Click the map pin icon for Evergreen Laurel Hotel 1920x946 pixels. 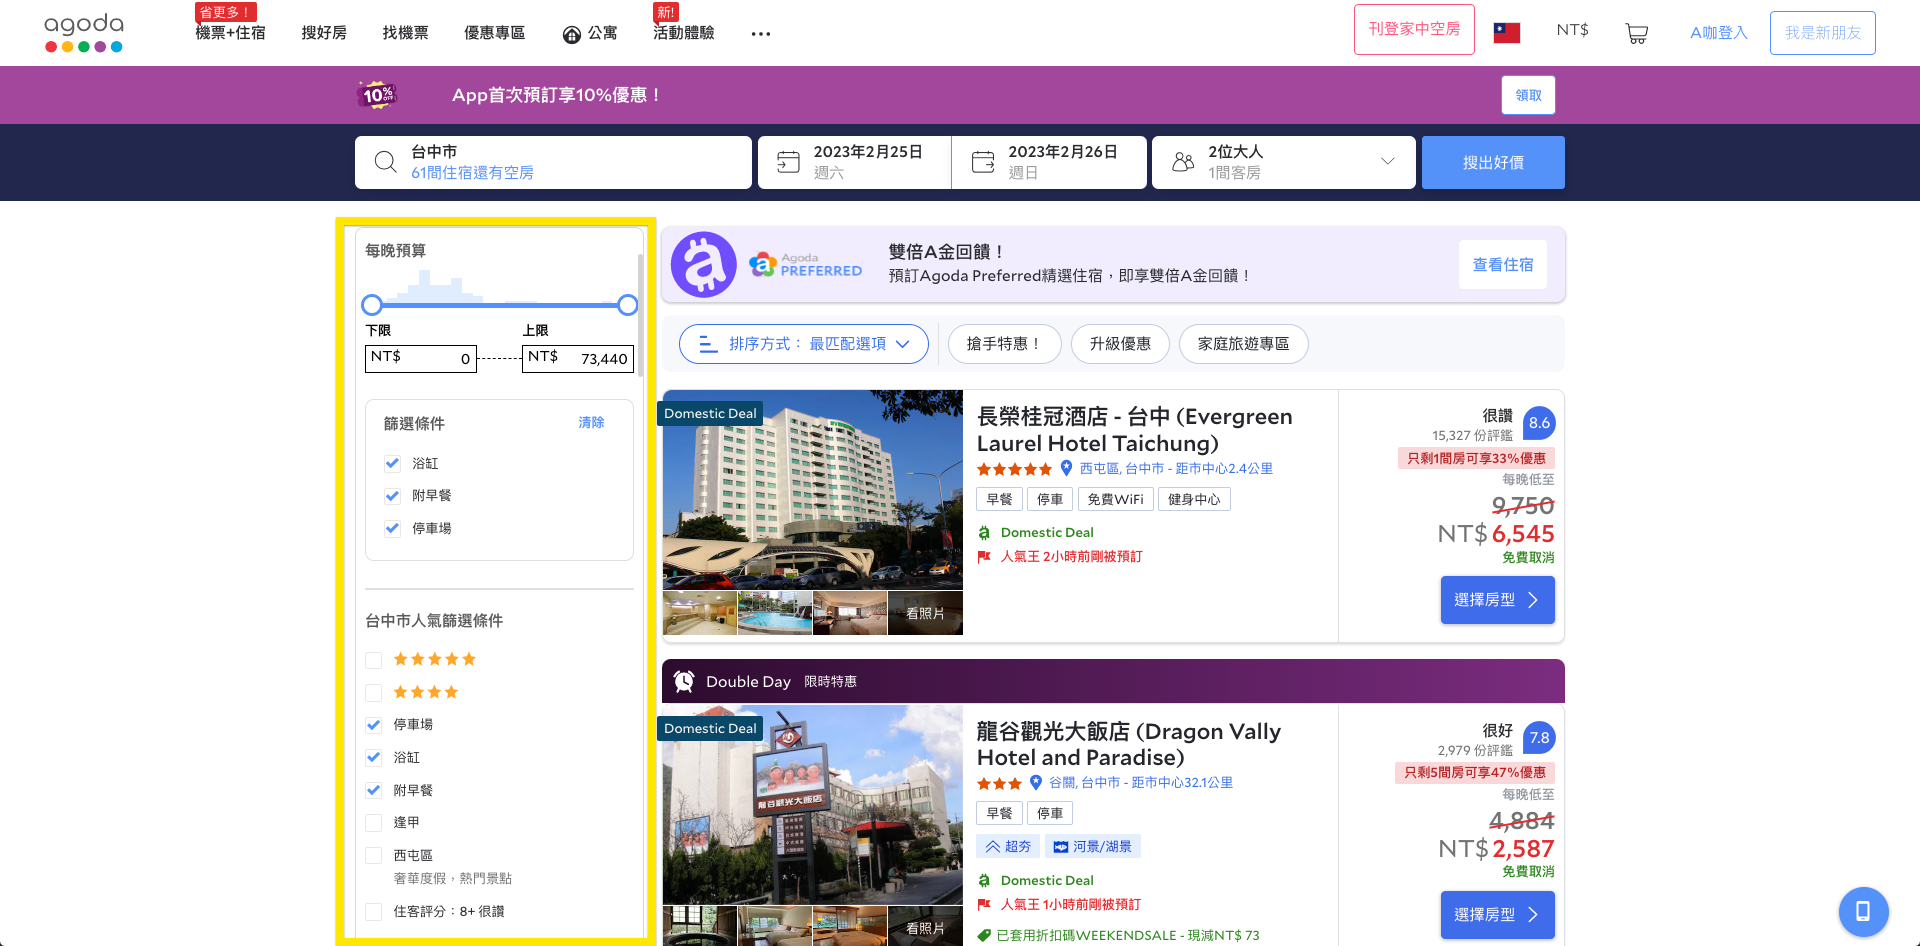click(1066, 468)
